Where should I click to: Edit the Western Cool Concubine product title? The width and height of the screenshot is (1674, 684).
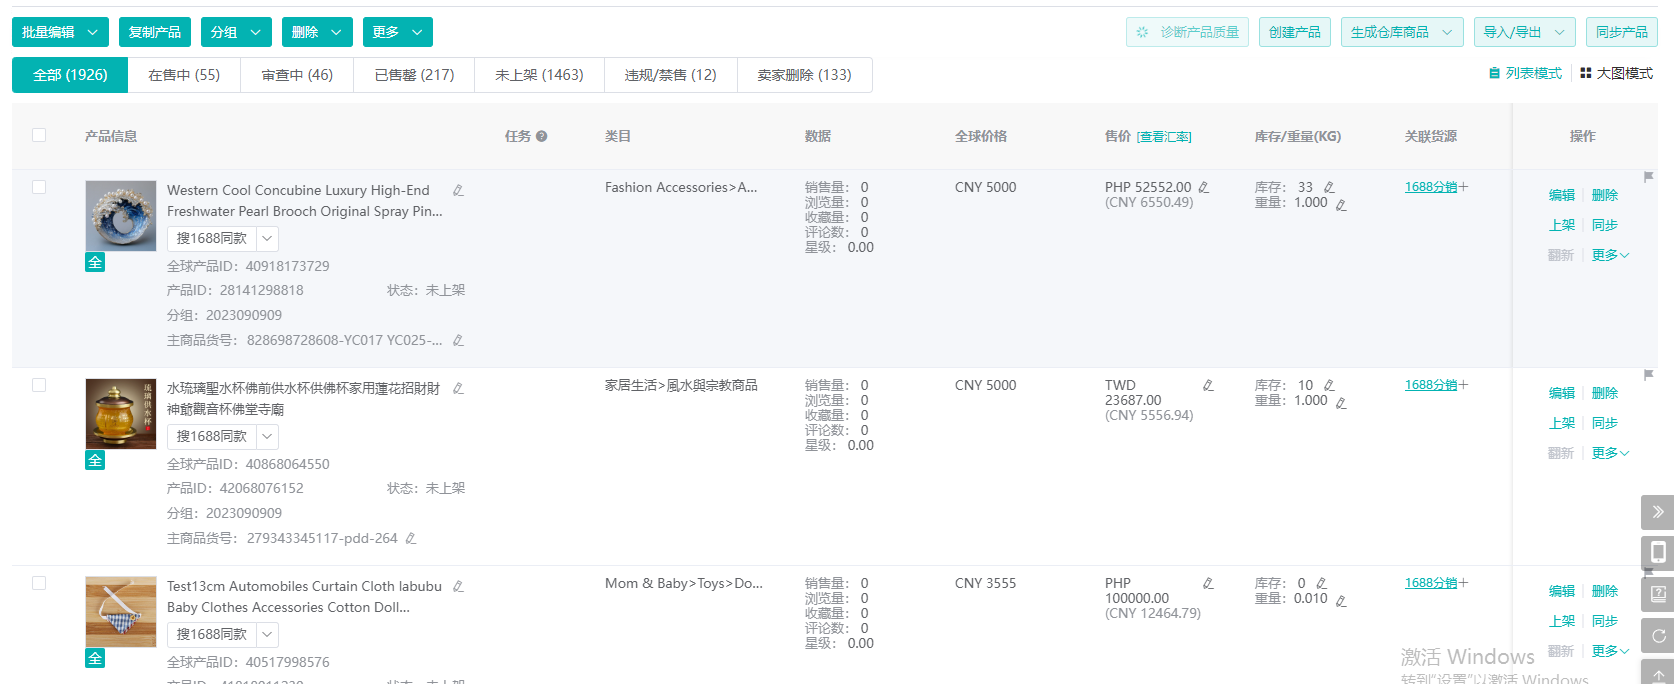pyautogui.click(x=458, y=190)
